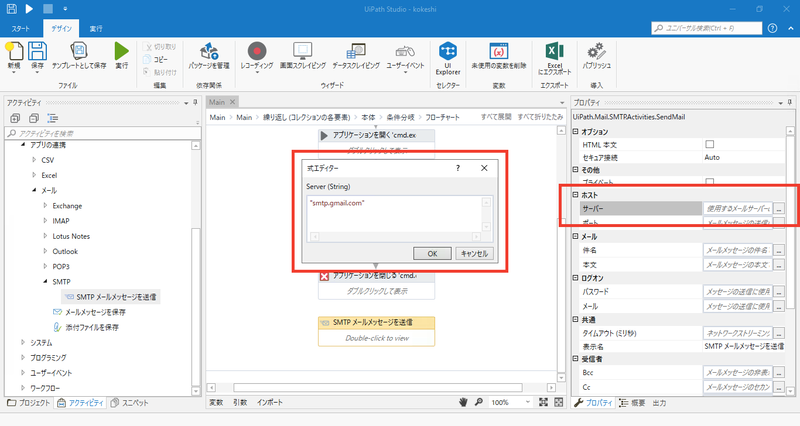
Task: Close the Main document tab
Action: 232,102
